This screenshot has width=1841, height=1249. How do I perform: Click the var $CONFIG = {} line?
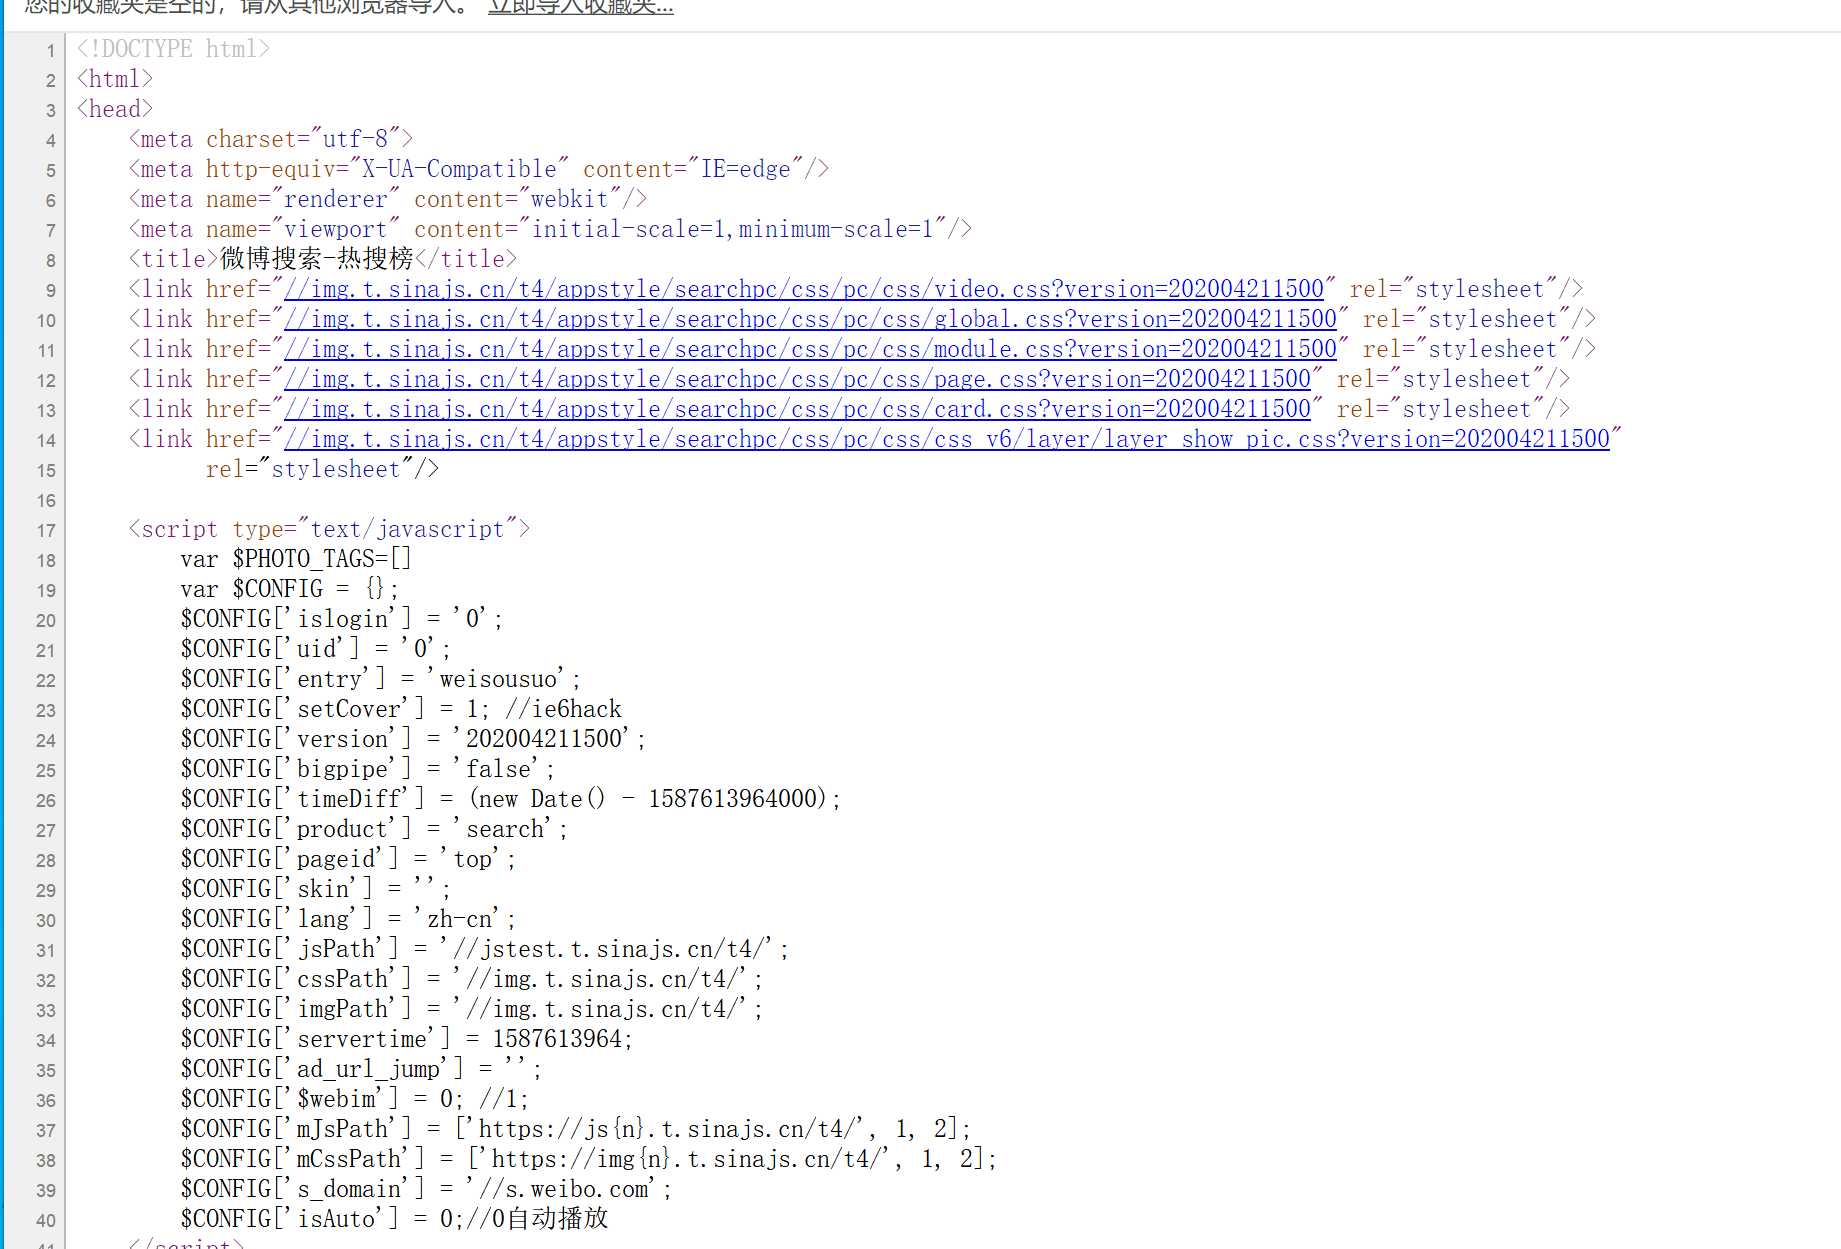[x=290, y=589]
